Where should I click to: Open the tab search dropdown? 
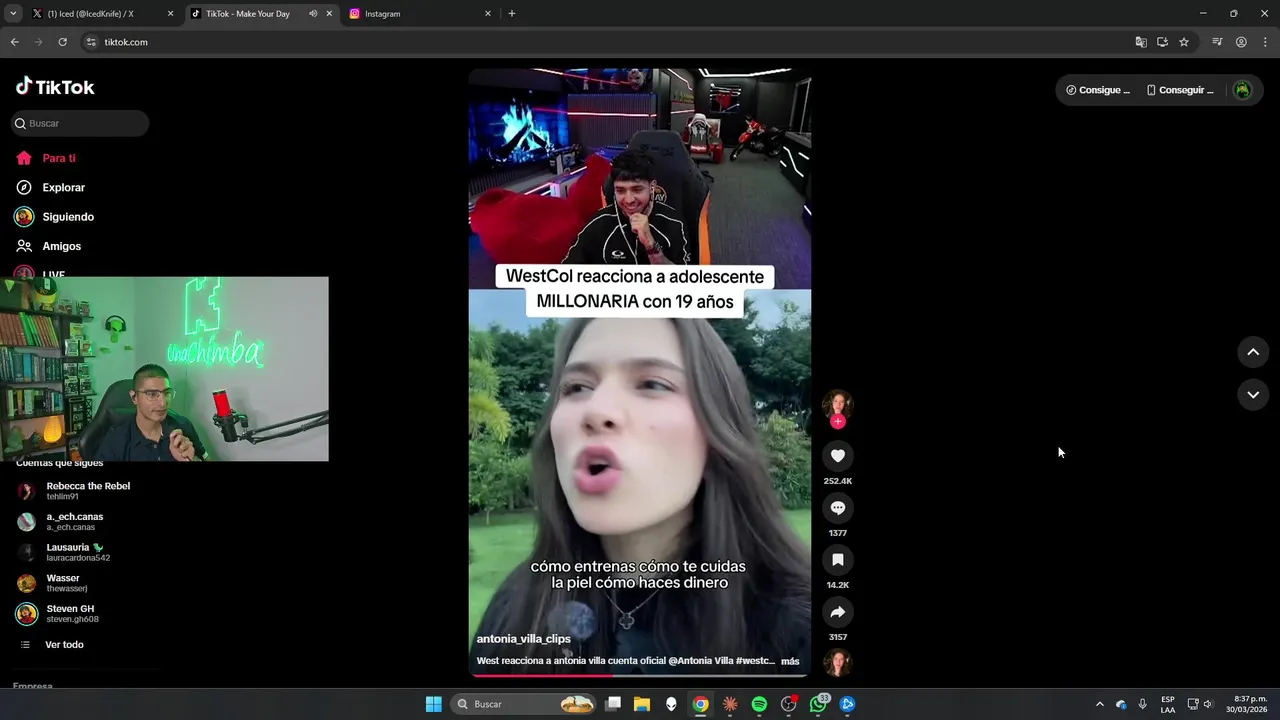(13, 14)
